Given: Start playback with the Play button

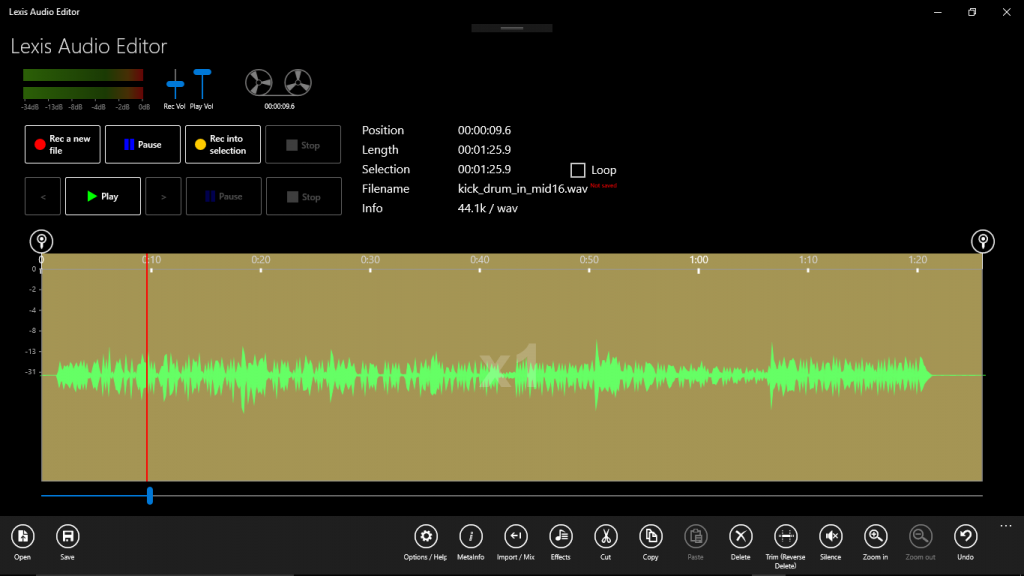Looking at the screenshot, I should click(102, 196).
